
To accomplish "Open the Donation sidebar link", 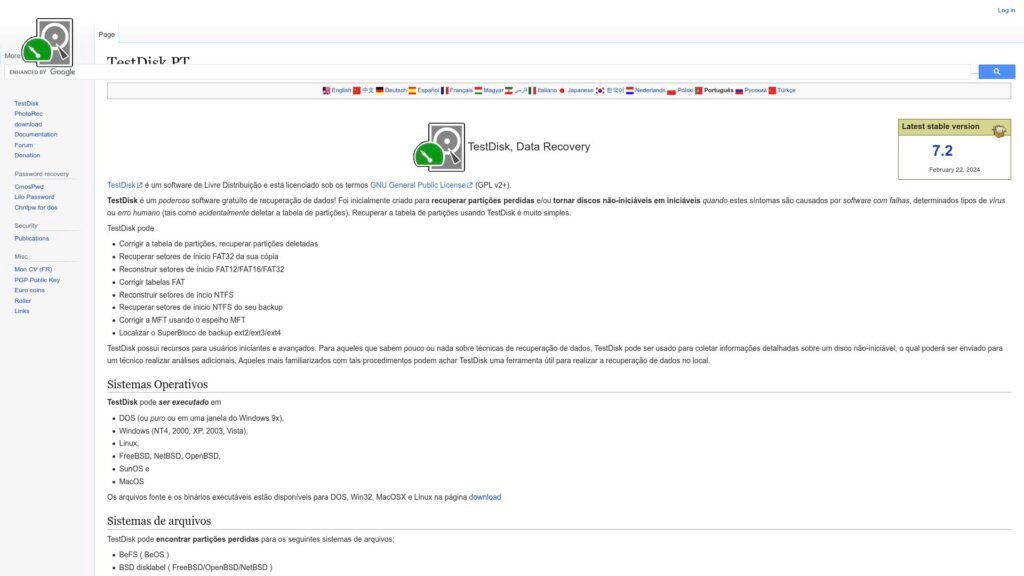I will pyautogui.click(x=27, y=155).
